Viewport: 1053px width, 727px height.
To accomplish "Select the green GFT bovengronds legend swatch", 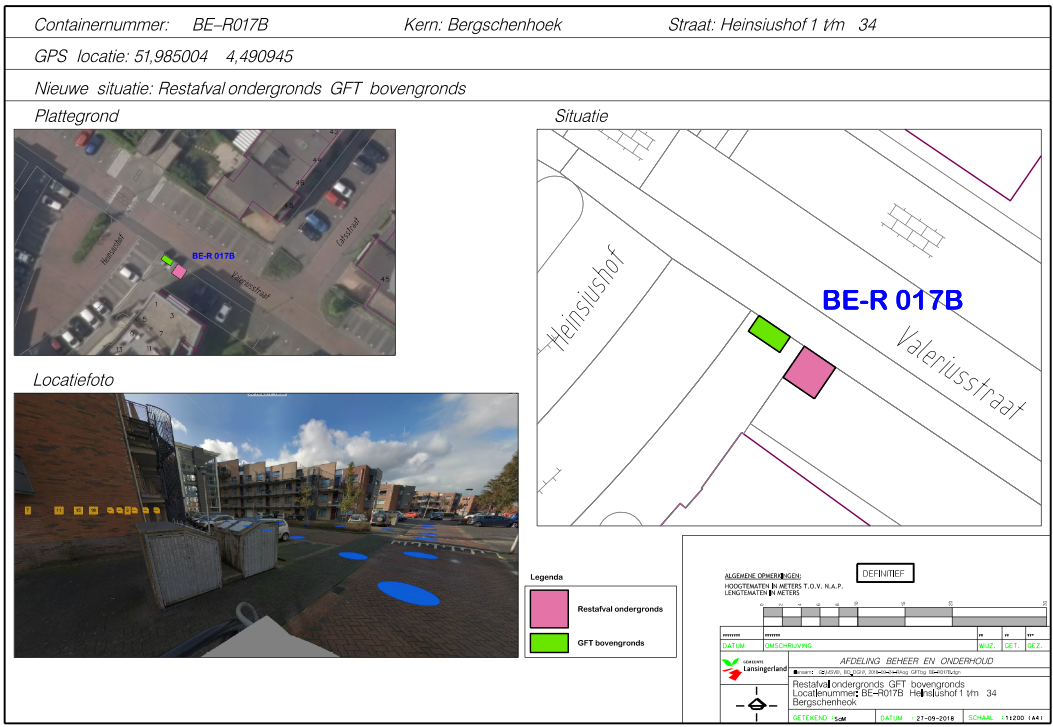I will (x=549, y=642).
